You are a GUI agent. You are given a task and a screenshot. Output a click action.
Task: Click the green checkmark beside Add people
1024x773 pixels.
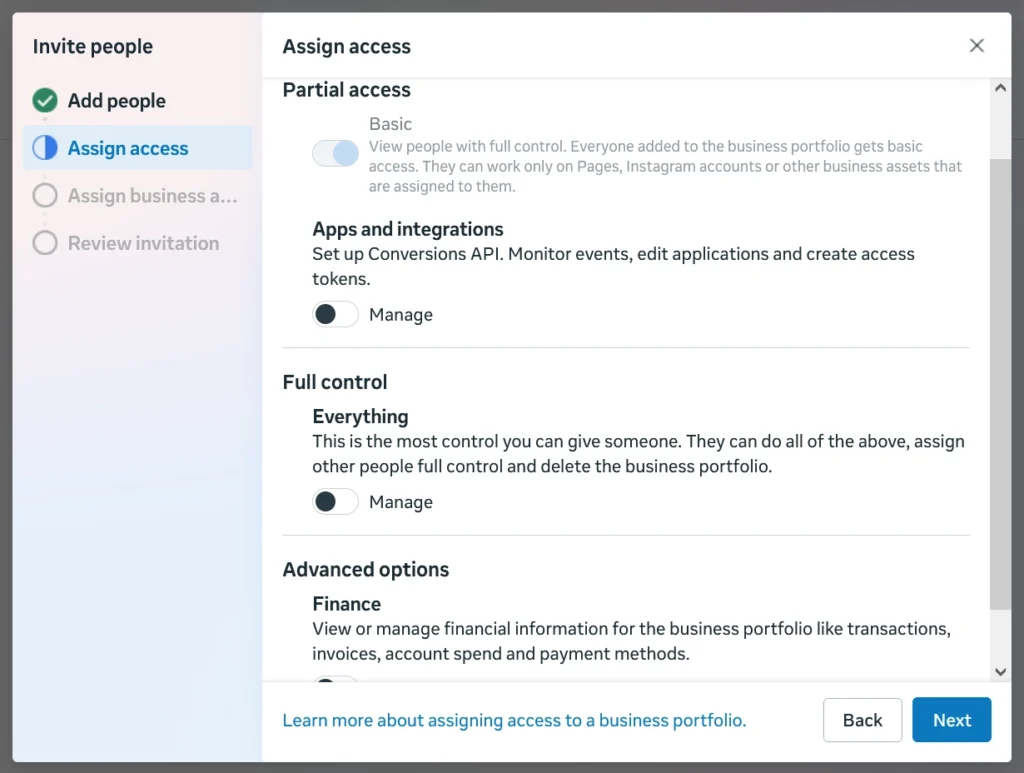(x=45, y=101)
